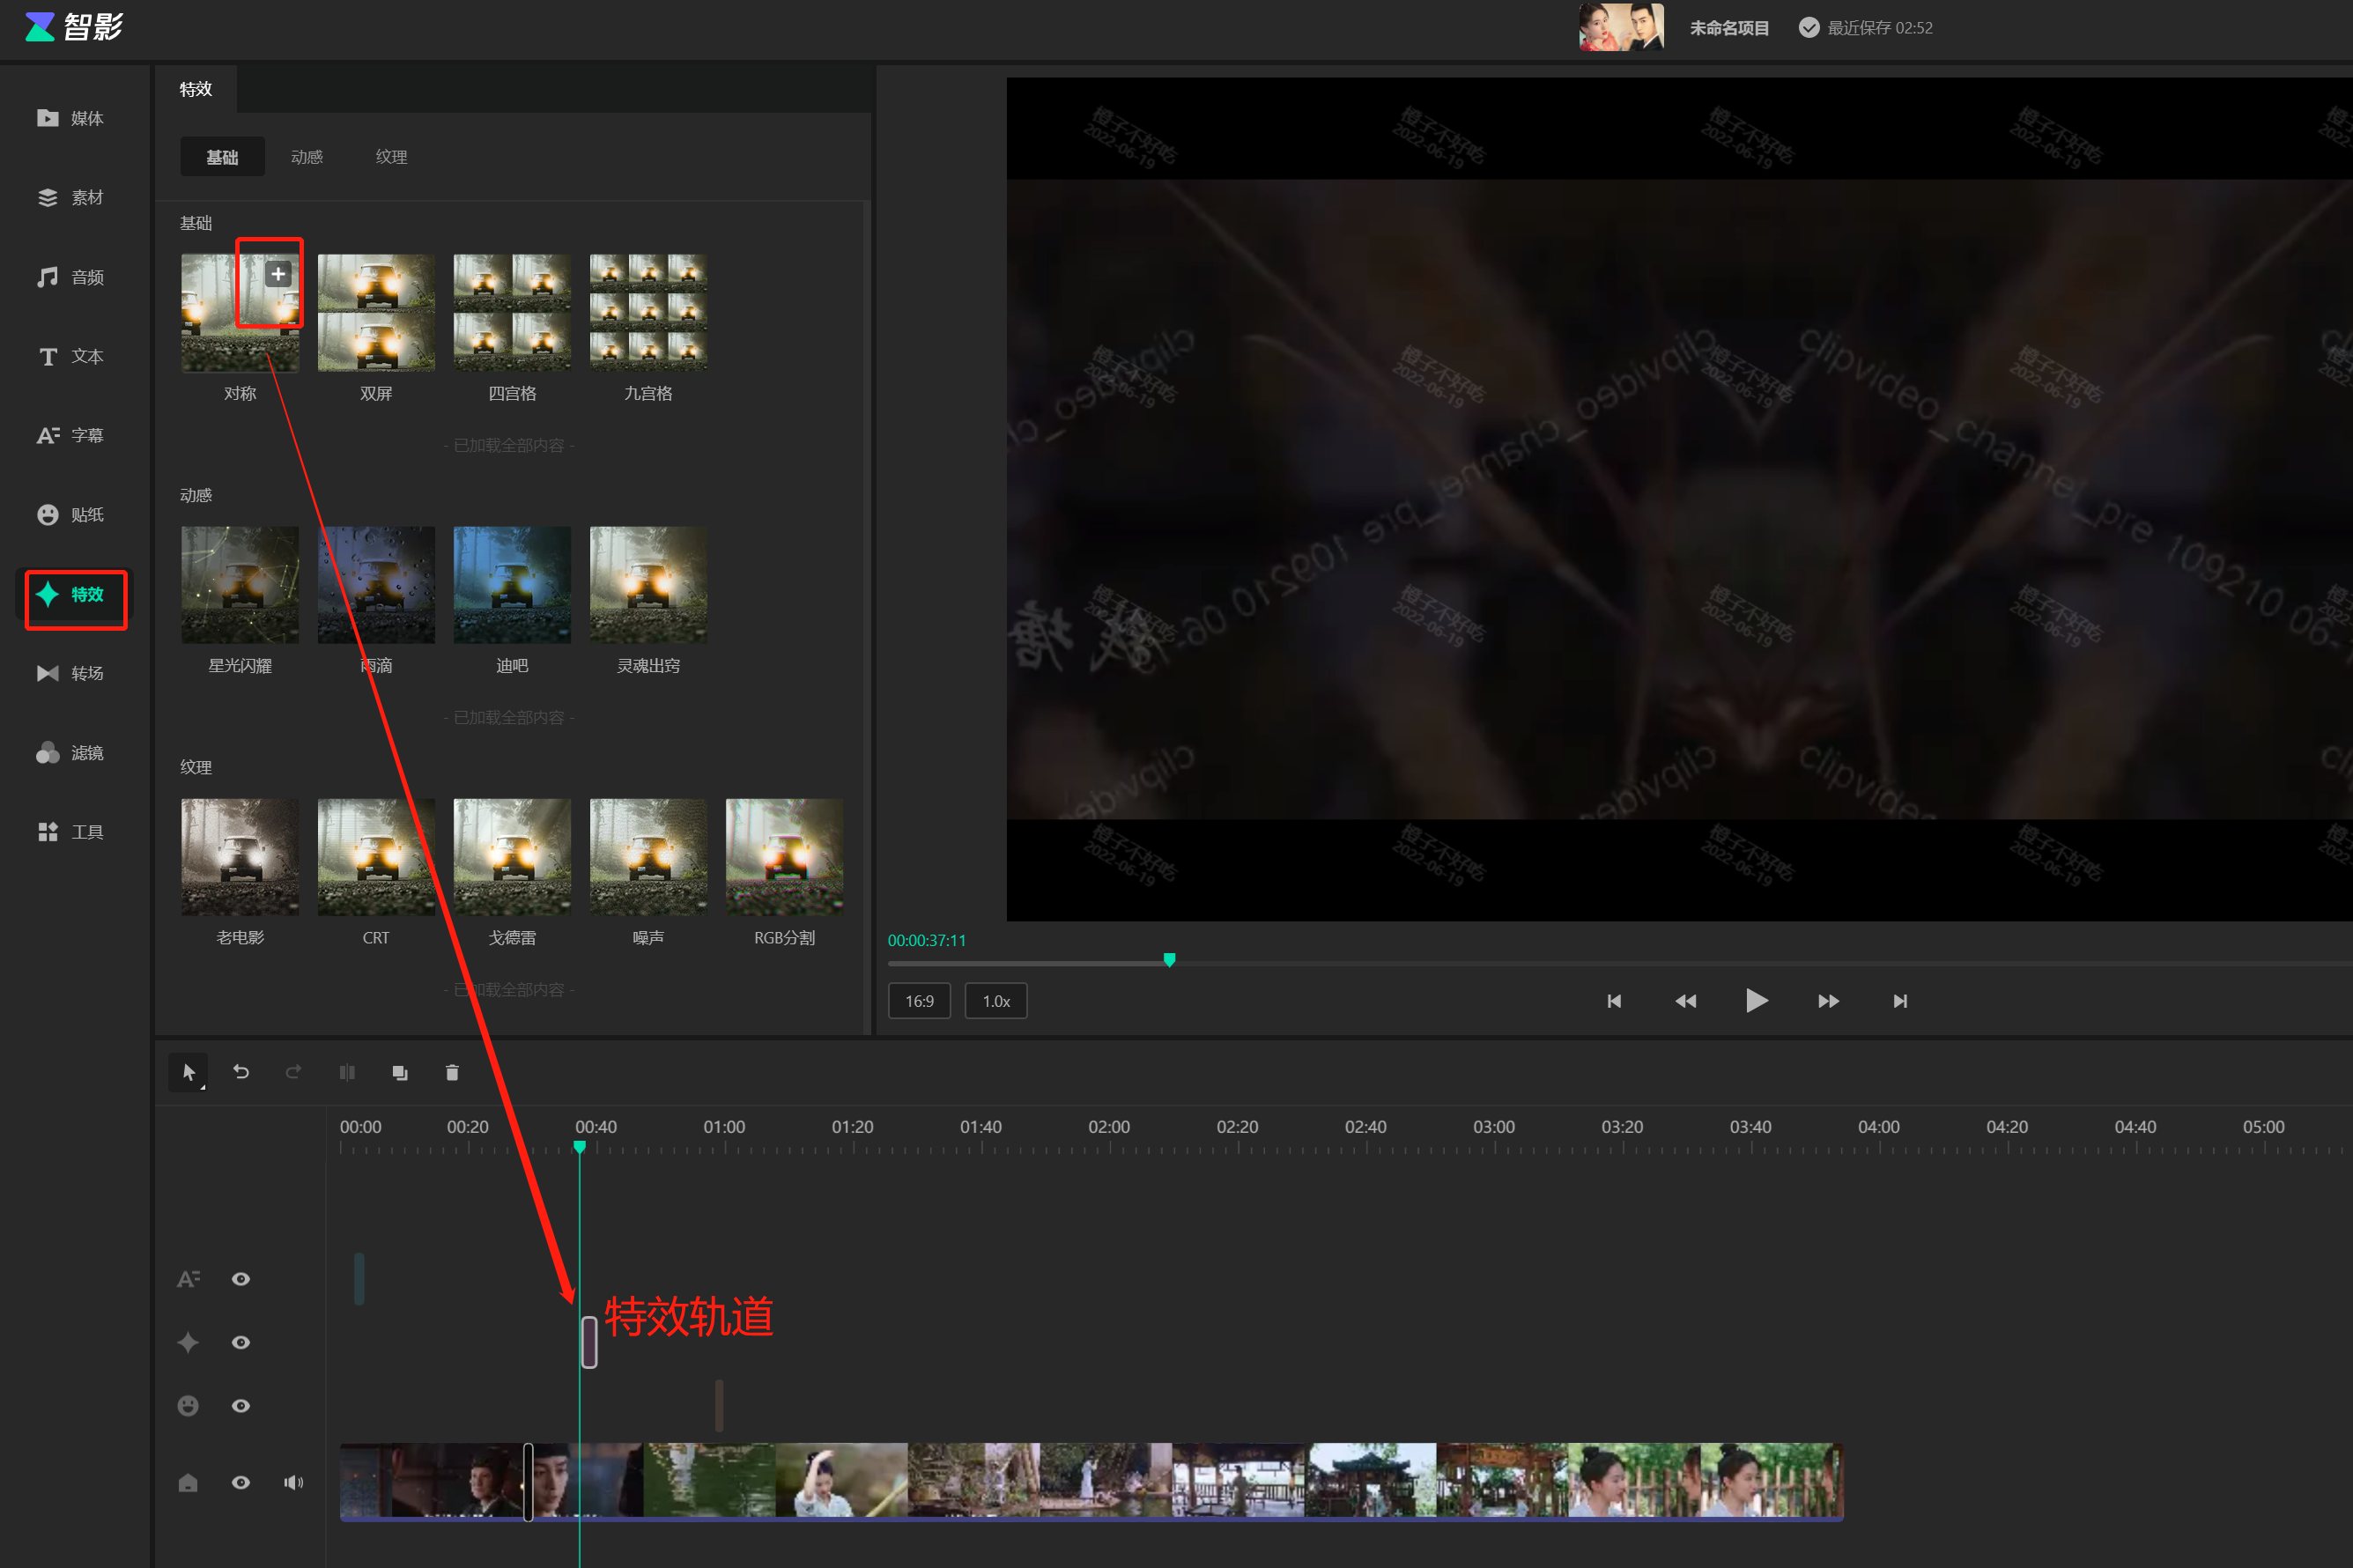Split the clip at playhead
This screenshot has width=2353, height=1568.
pos(347,1072)
